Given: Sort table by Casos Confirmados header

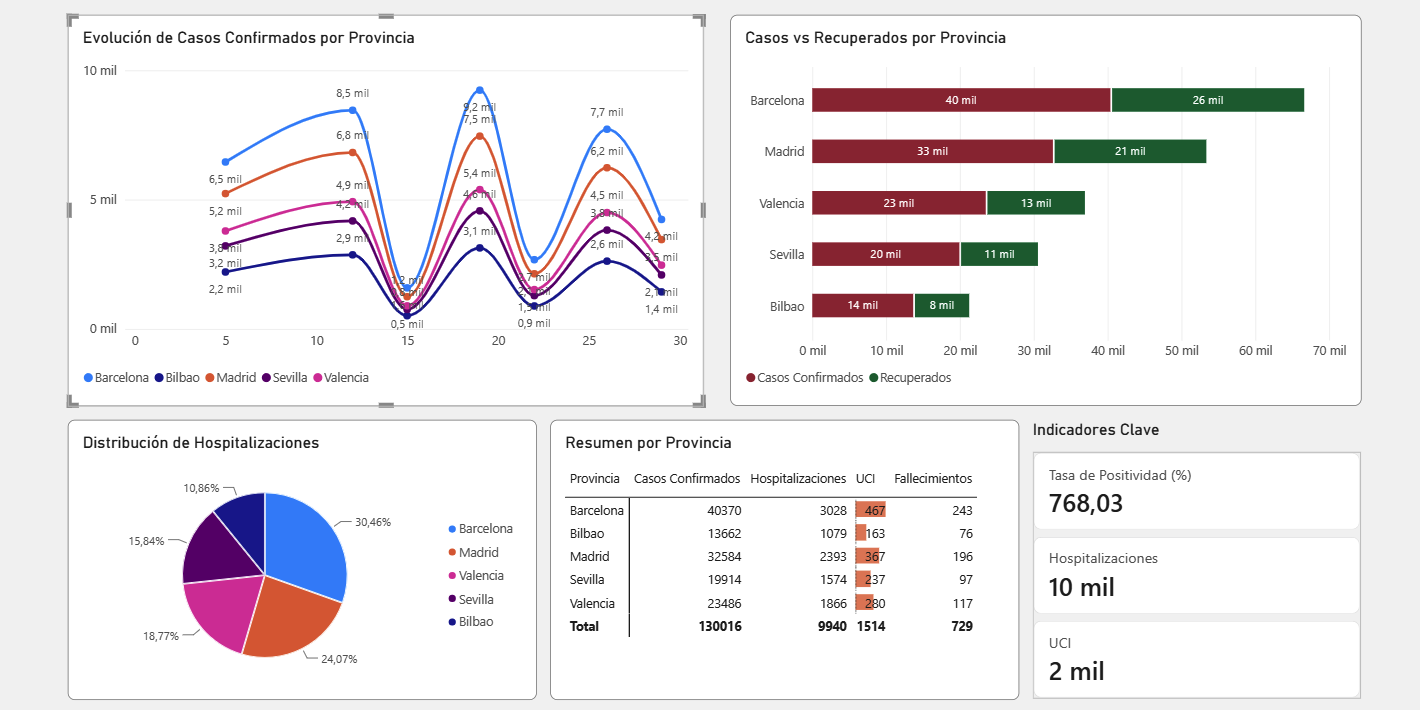Looking at the screenshot, I should click(x=687, y=479).
